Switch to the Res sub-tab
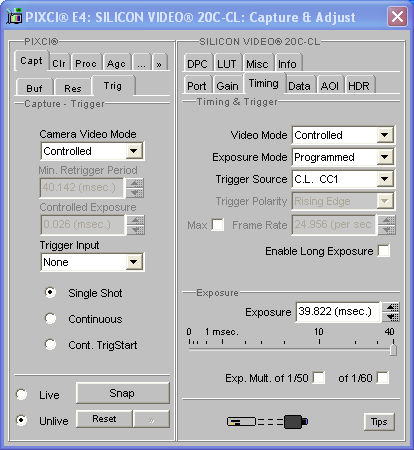 (x=73, y=88)
